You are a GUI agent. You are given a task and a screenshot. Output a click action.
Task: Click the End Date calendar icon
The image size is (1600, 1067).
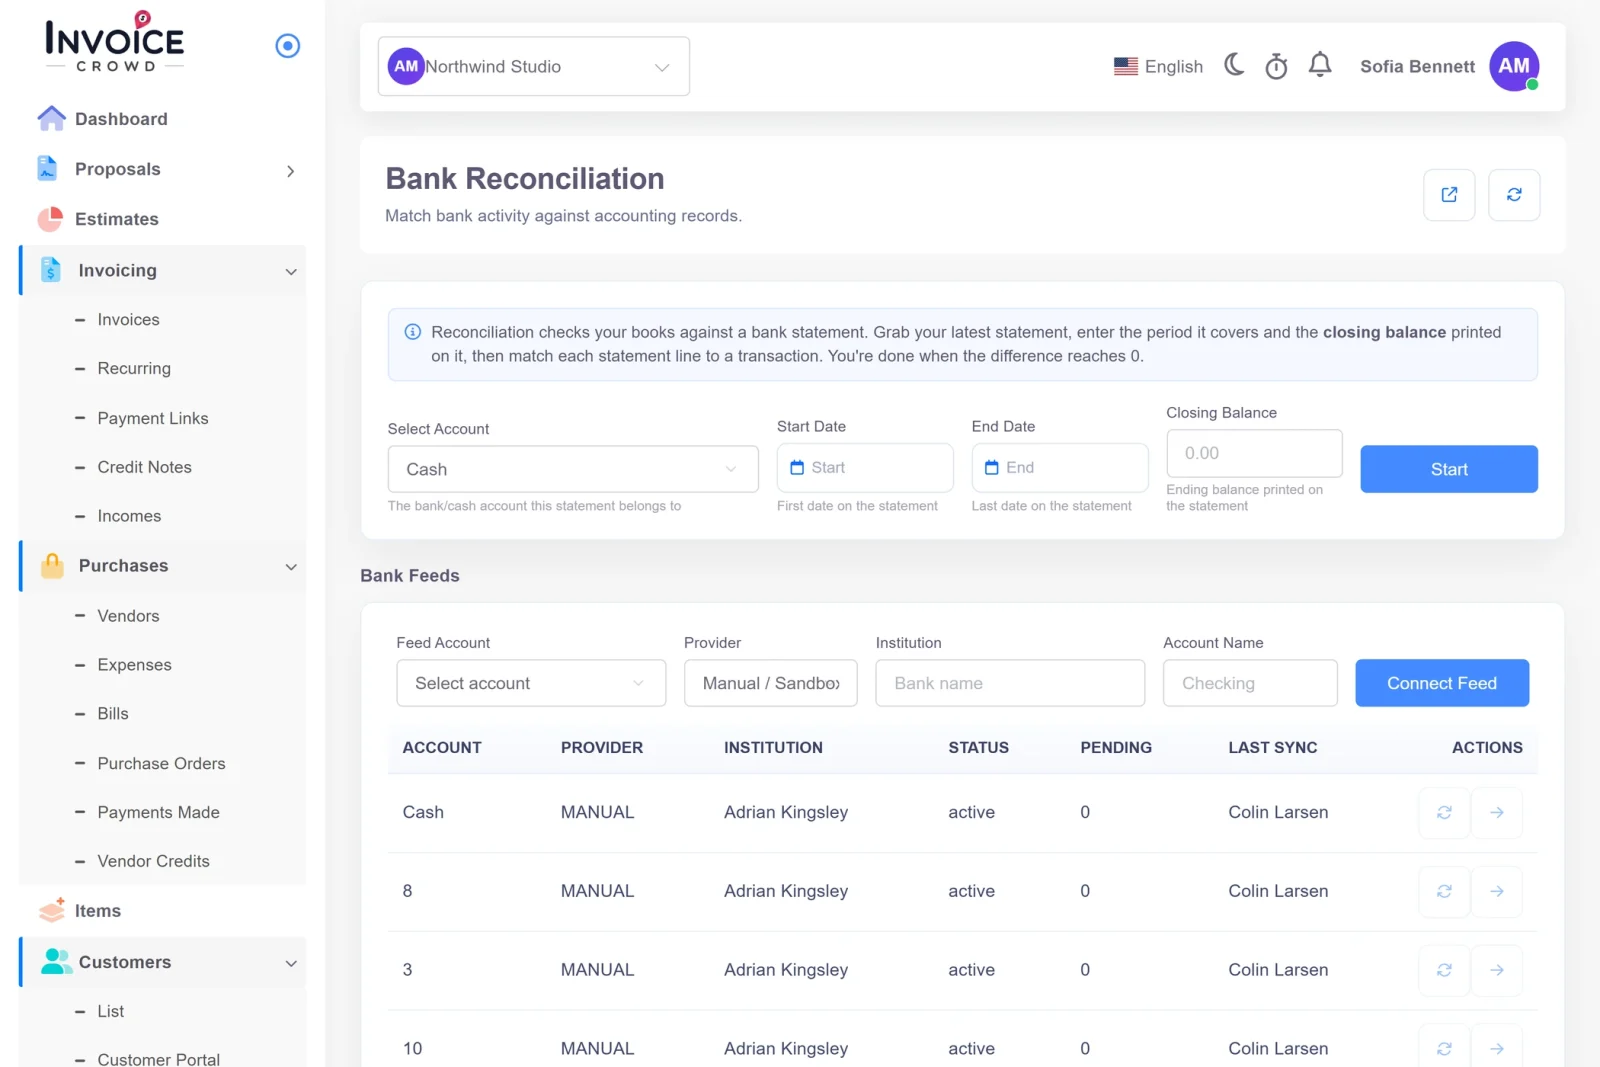[x=992, y=468]
